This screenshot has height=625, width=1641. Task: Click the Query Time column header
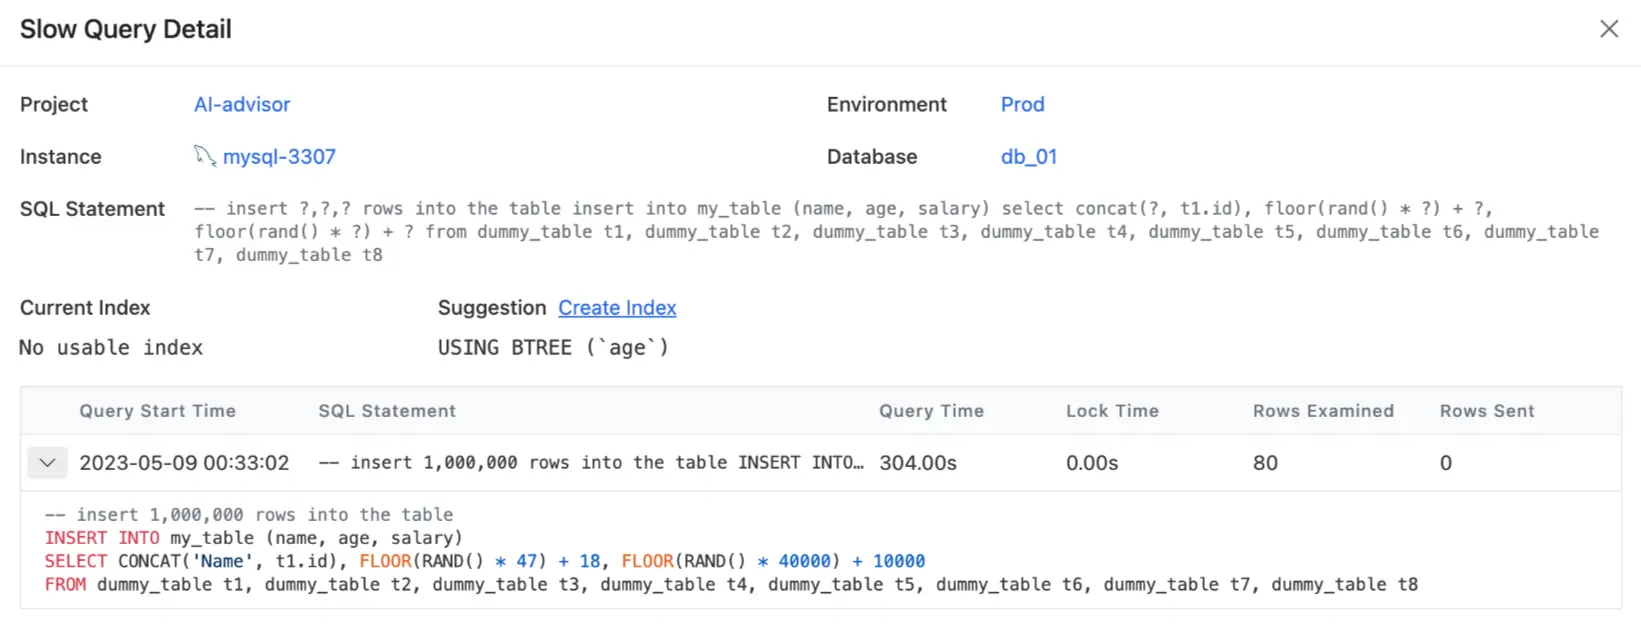coord(931,411)
